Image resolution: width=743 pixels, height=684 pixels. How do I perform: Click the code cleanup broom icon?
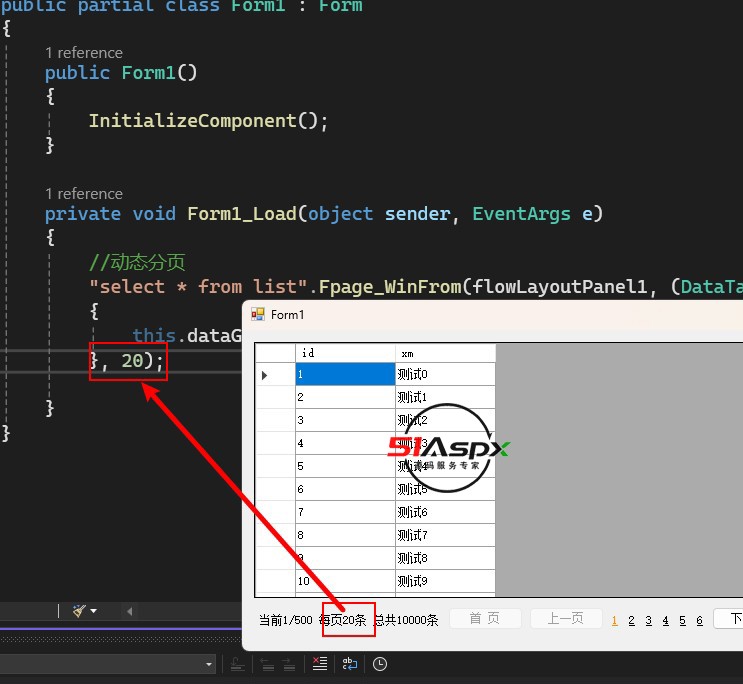[x=79, y=611]
